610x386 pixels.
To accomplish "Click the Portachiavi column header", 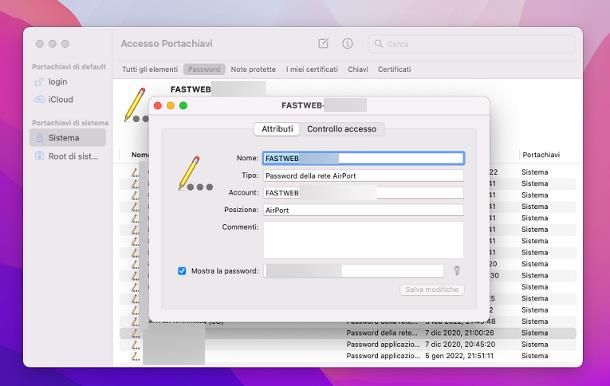I will pos(541,155).
